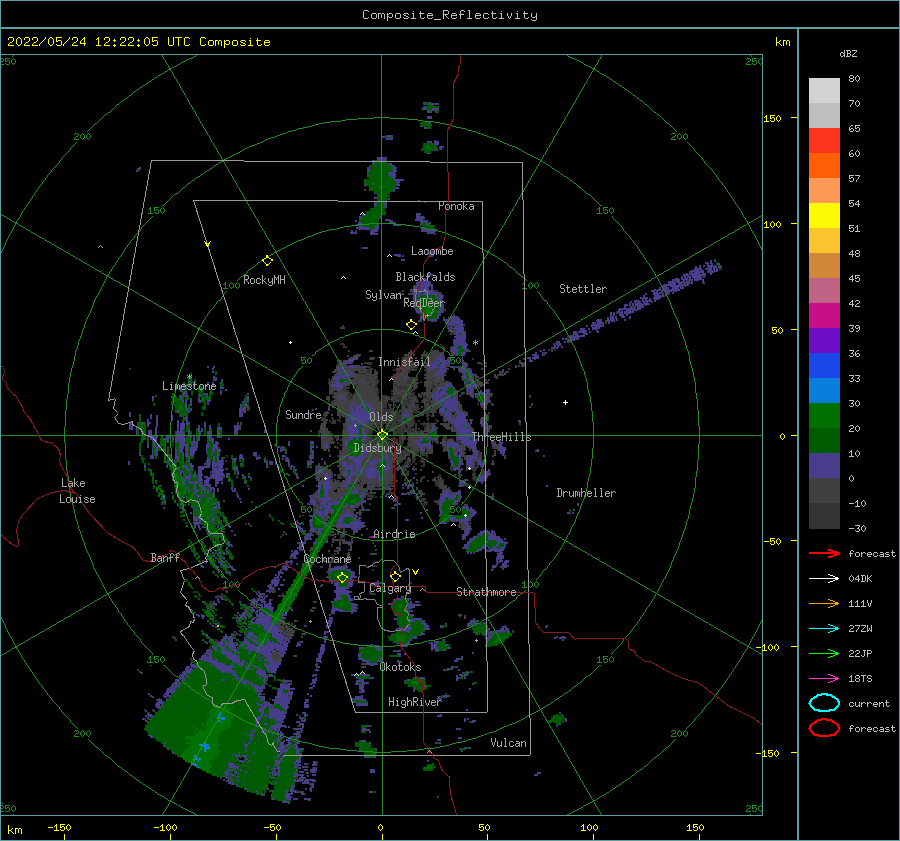Click the Stettler city label

(583, 289)
